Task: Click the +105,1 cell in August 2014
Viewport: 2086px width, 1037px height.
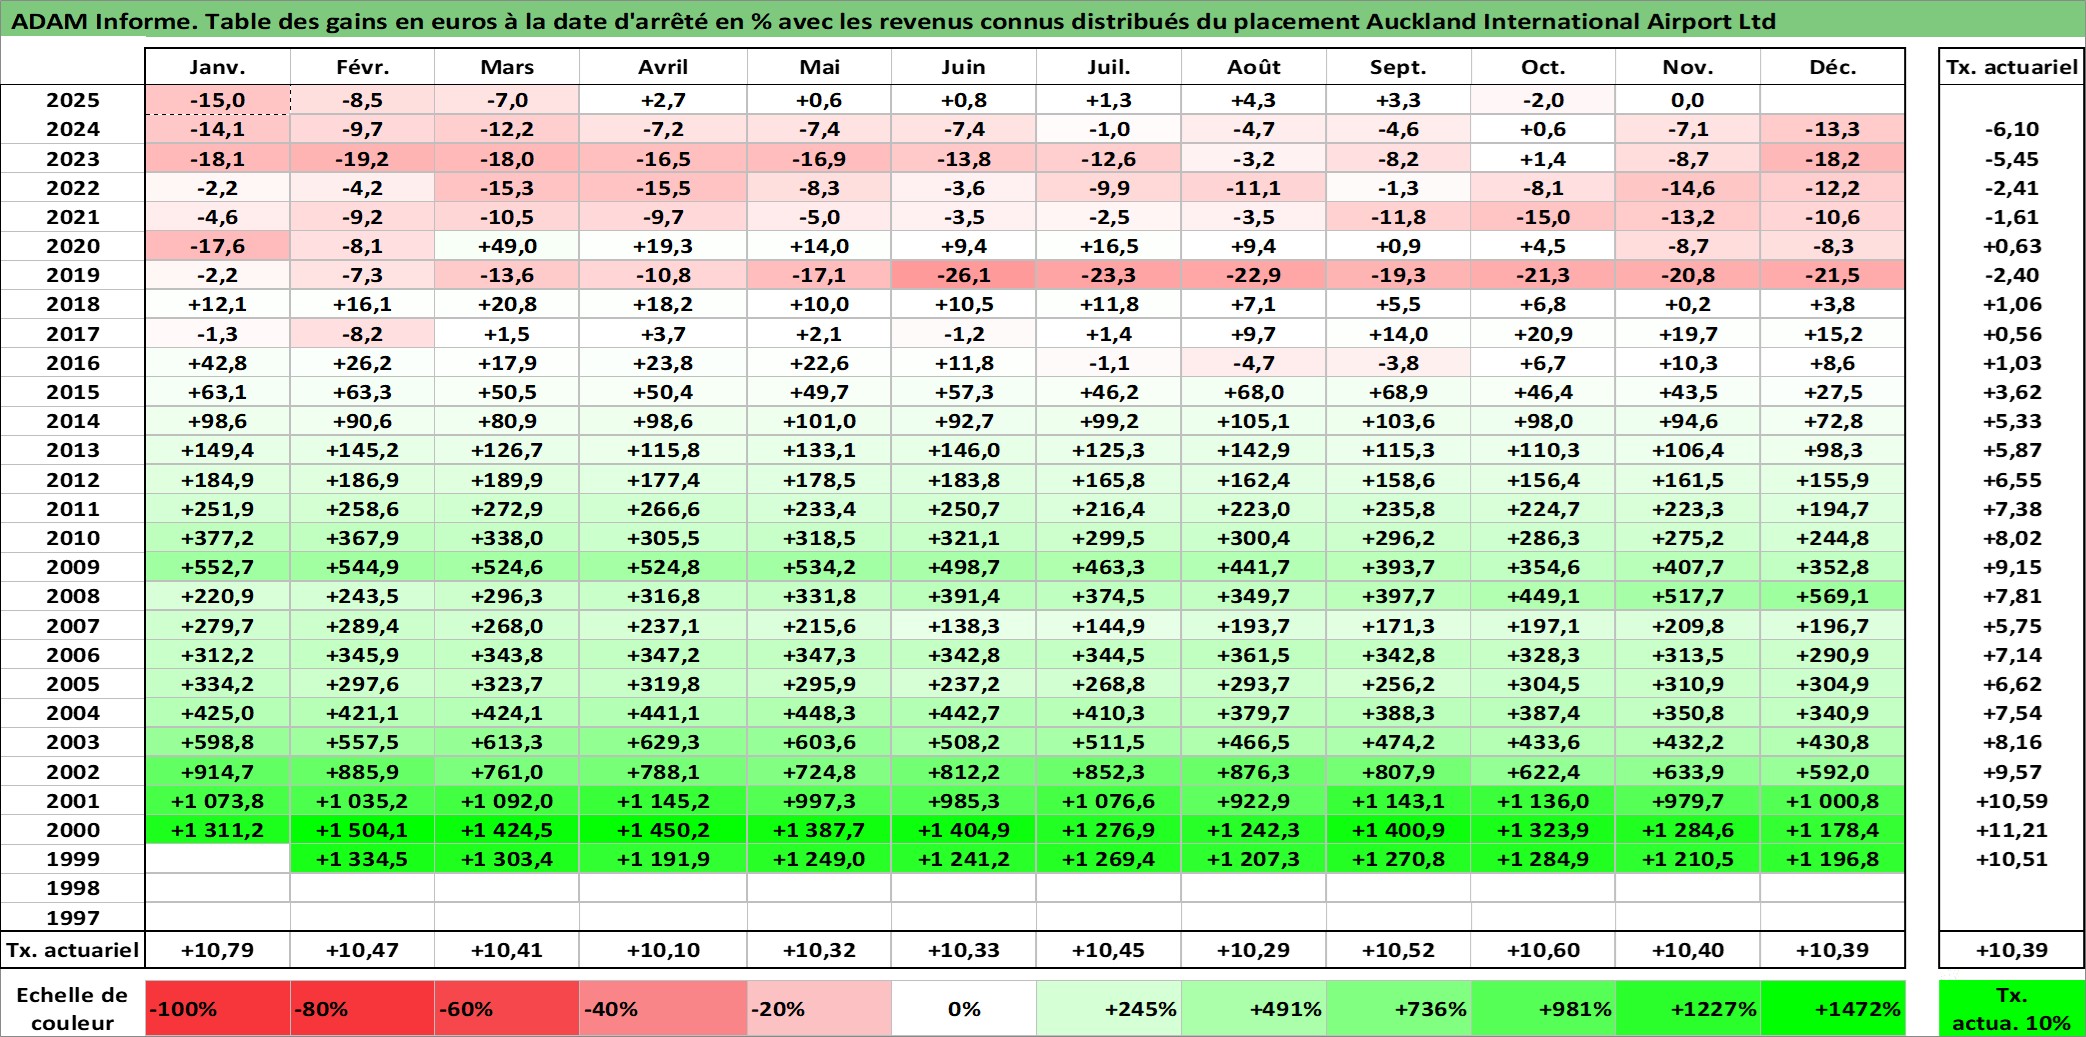Action: 1254,421
